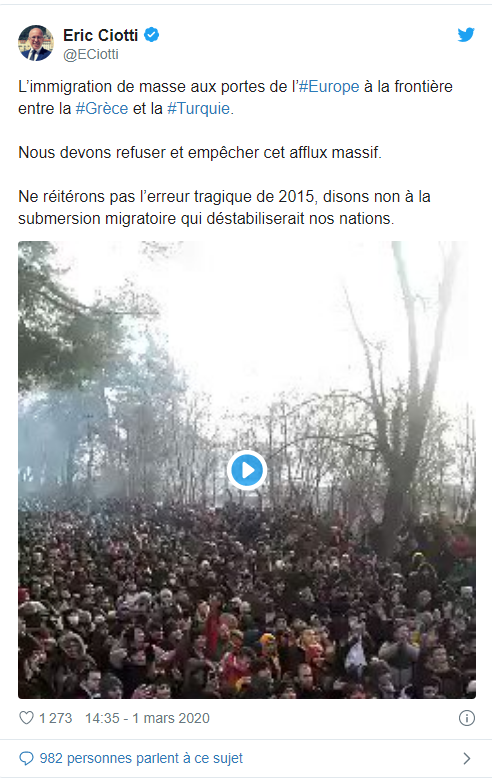Play the embedded crowd video
492x781 pixels.
point(247,470)
